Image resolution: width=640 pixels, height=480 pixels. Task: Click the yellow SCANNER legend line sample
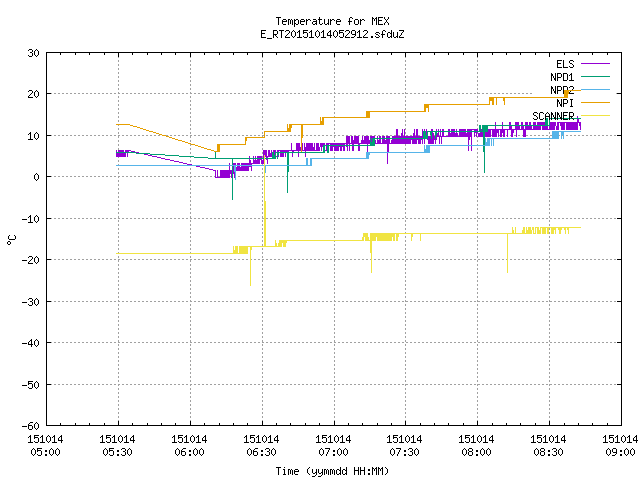point(595,116)
